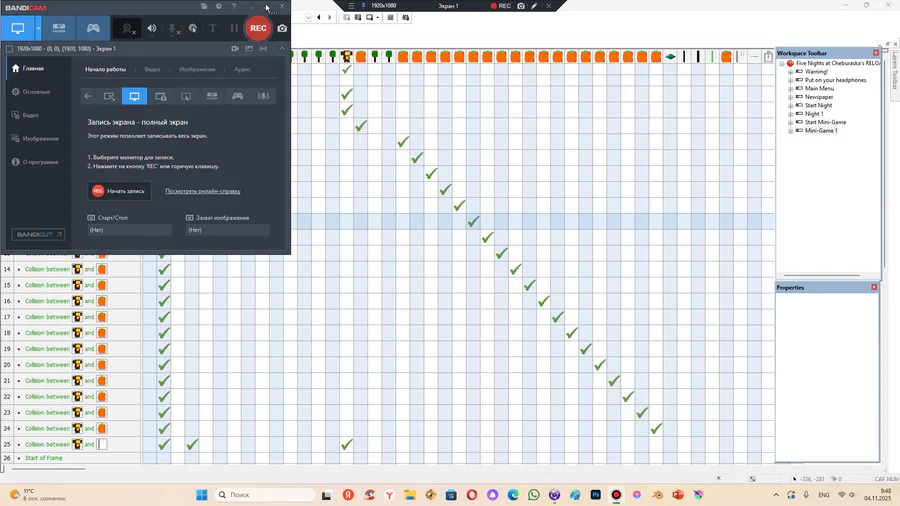Open recording mode dropdown arrow beside monitor icon
This screenshot has width=900, height=506.
(x=38, y=28)
